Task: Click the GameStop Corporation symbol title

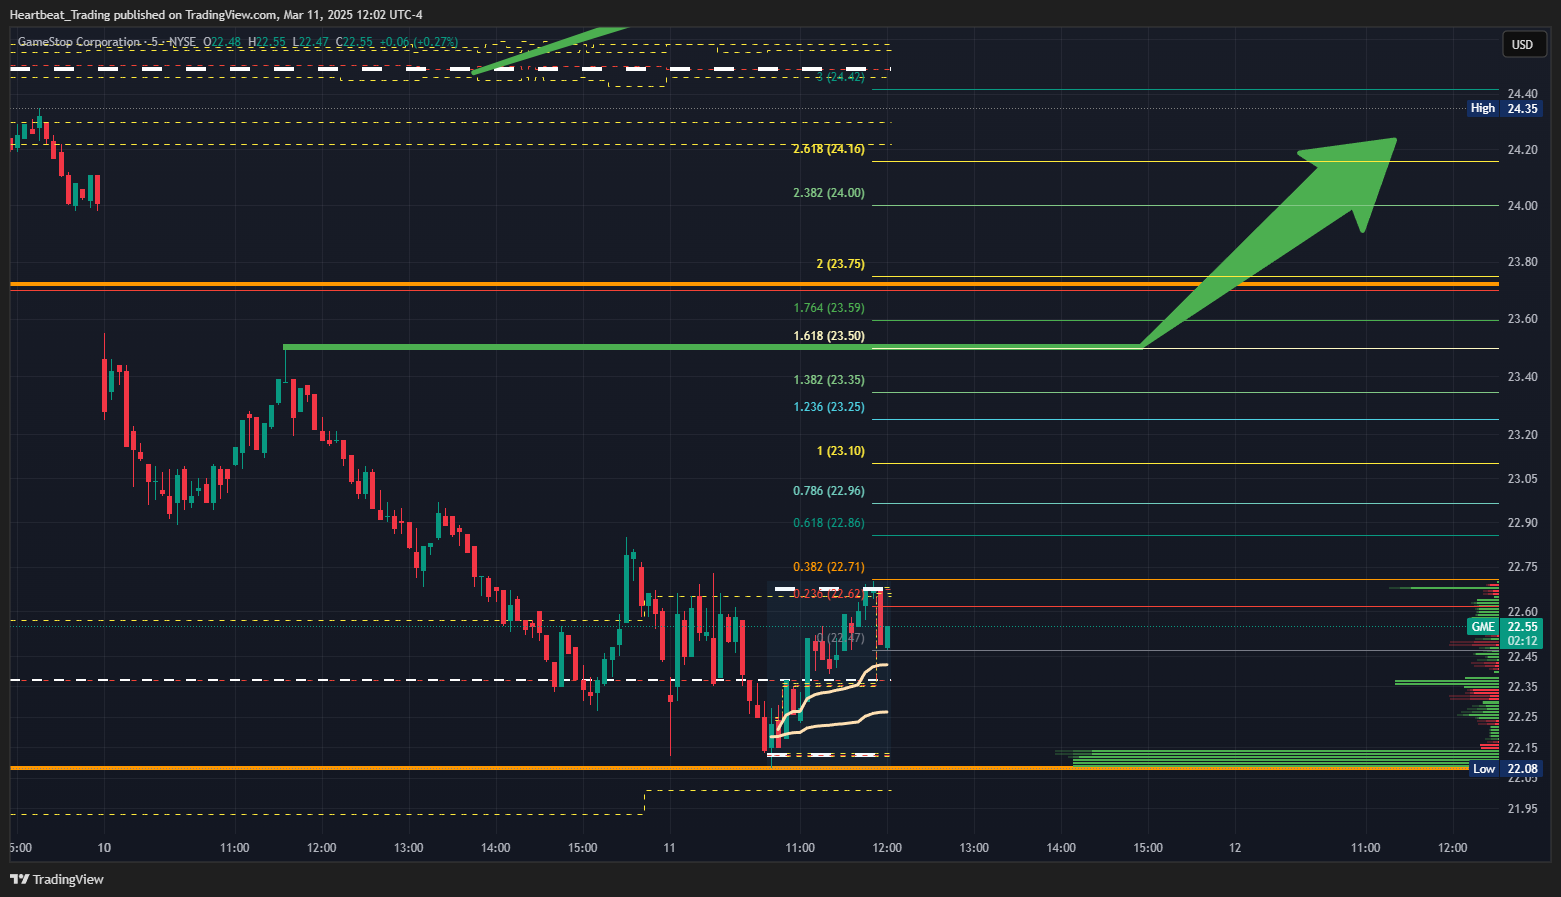Action: coord(79,42)
